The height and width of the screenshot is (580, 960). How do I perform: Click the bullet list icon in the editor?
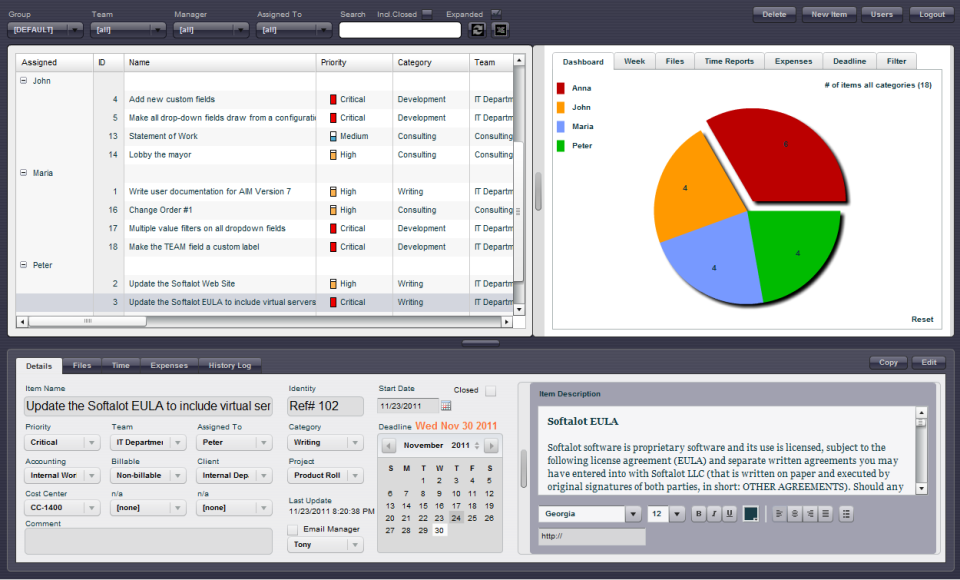(x=845, y=513)
